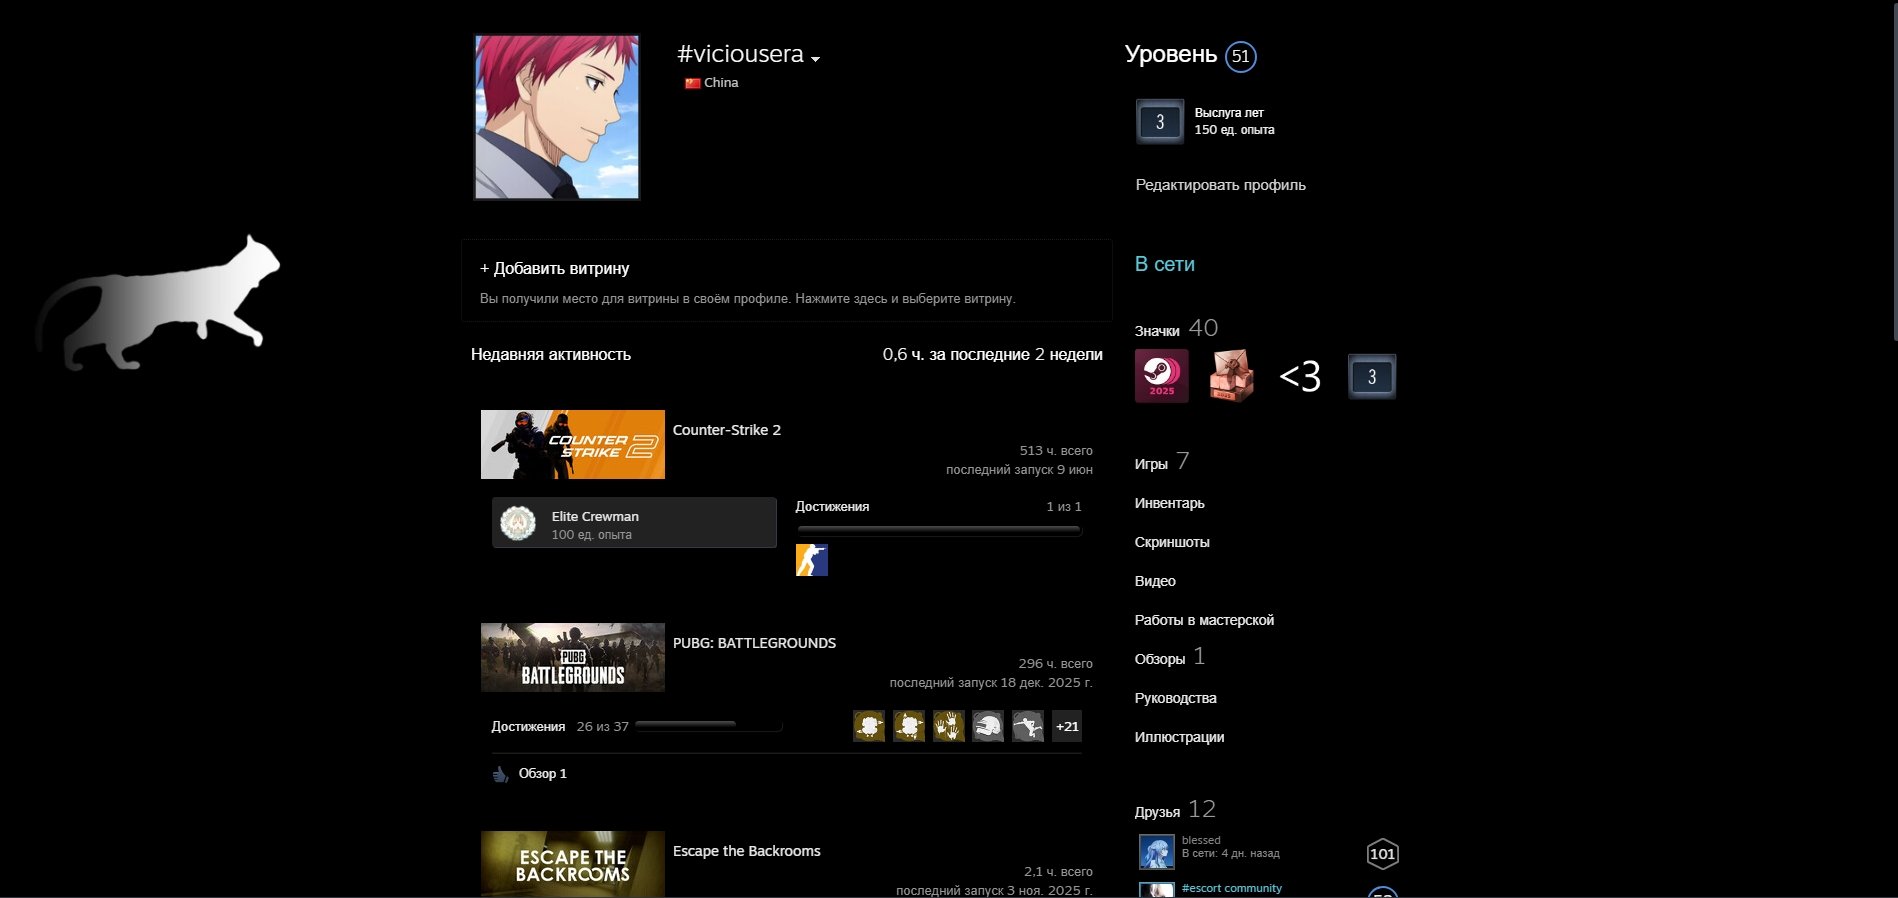Open the Выслуга лет badge text
This screenshot has height=898, width=1898.
click(1229, 113)
